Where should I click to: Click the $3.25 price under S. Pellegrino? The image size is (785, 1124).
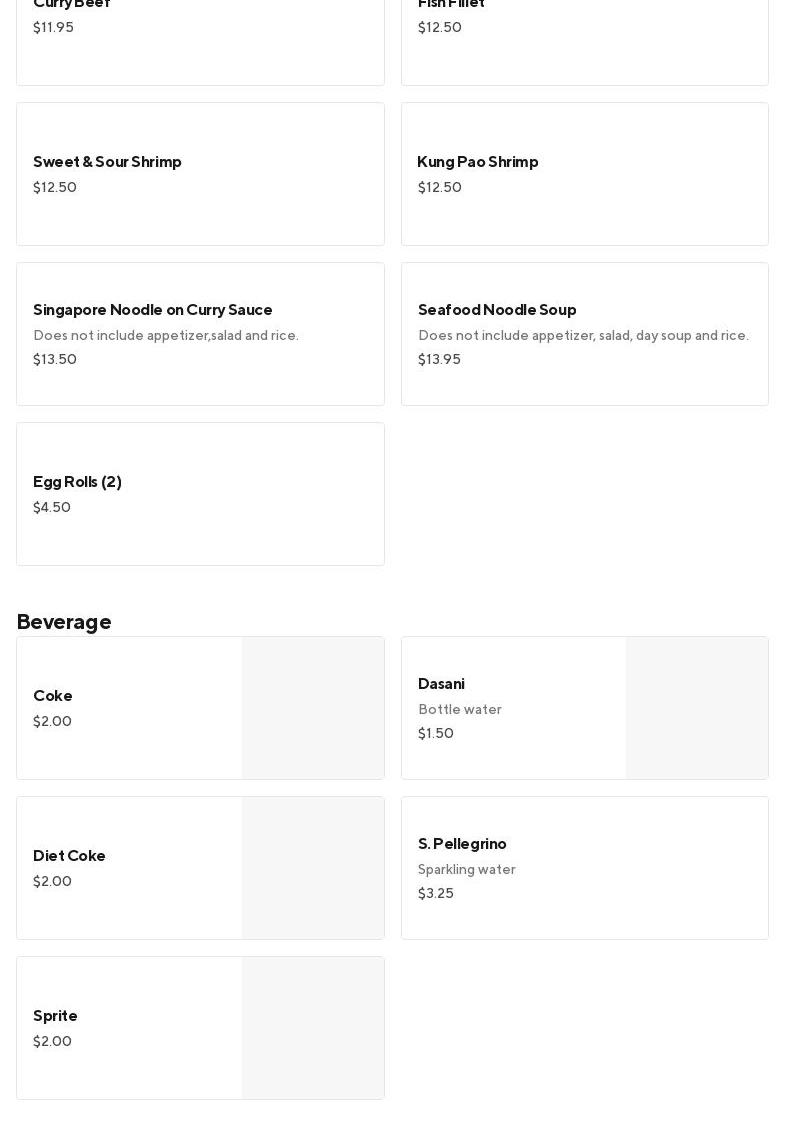pos(436,894)
